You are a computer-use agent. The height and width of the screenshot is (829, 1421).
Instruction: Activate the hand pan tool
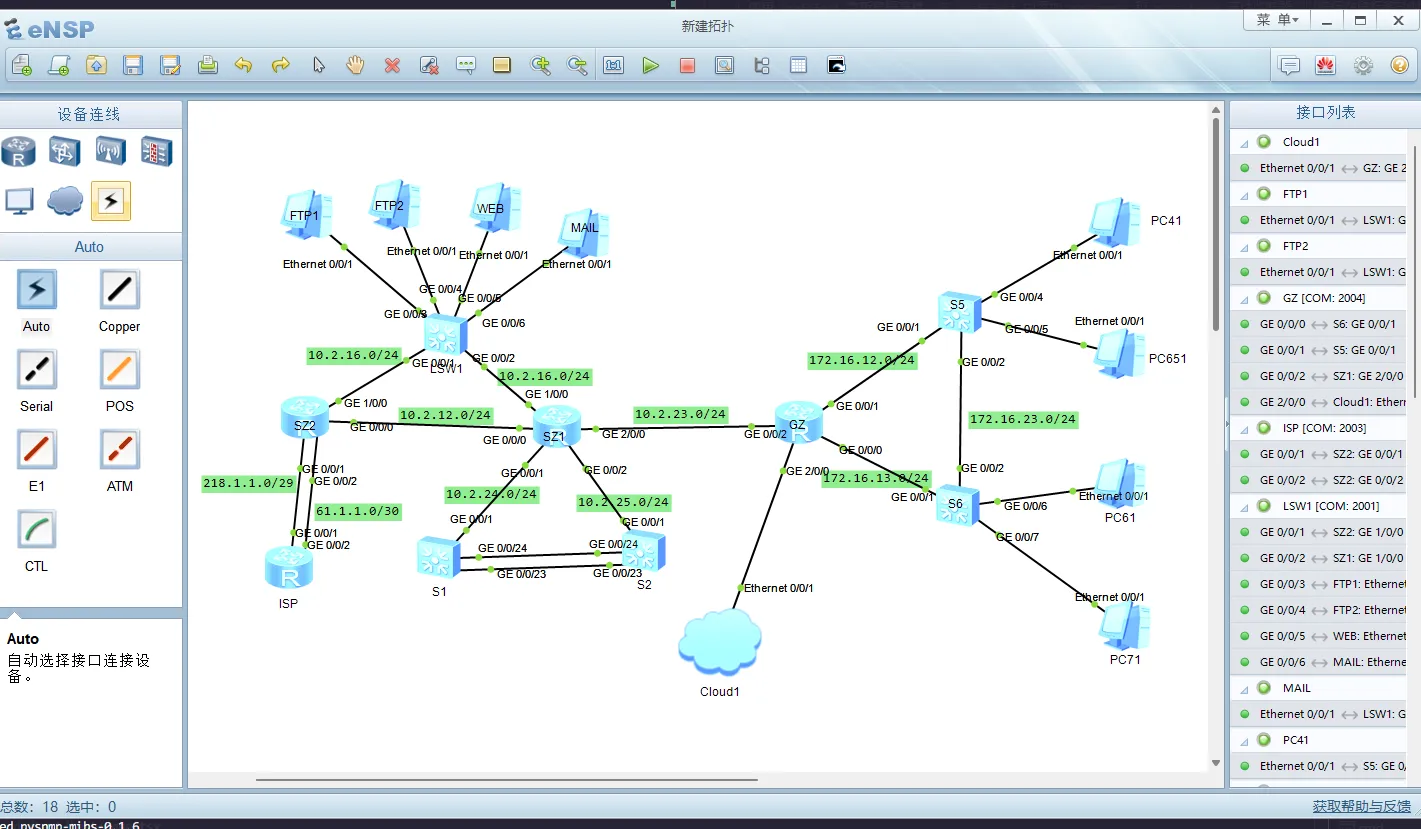point(355,66)
